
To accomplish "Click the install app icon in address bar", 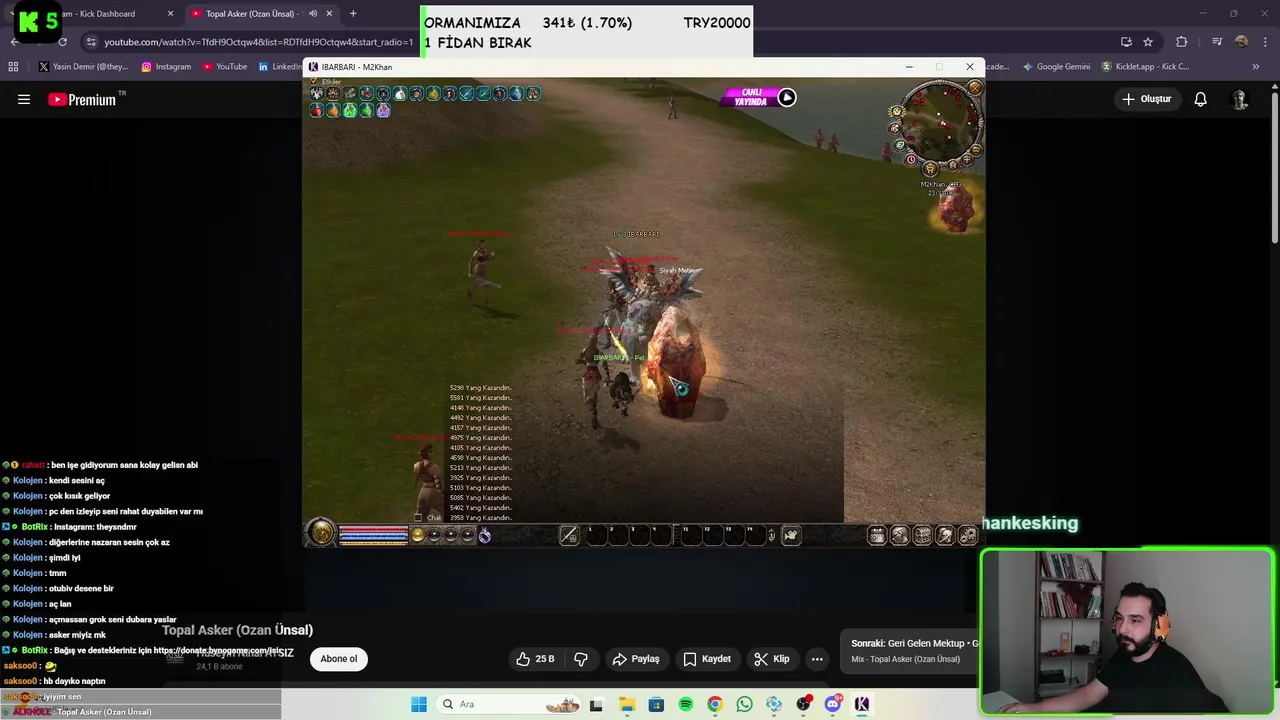I will 1126,42.
